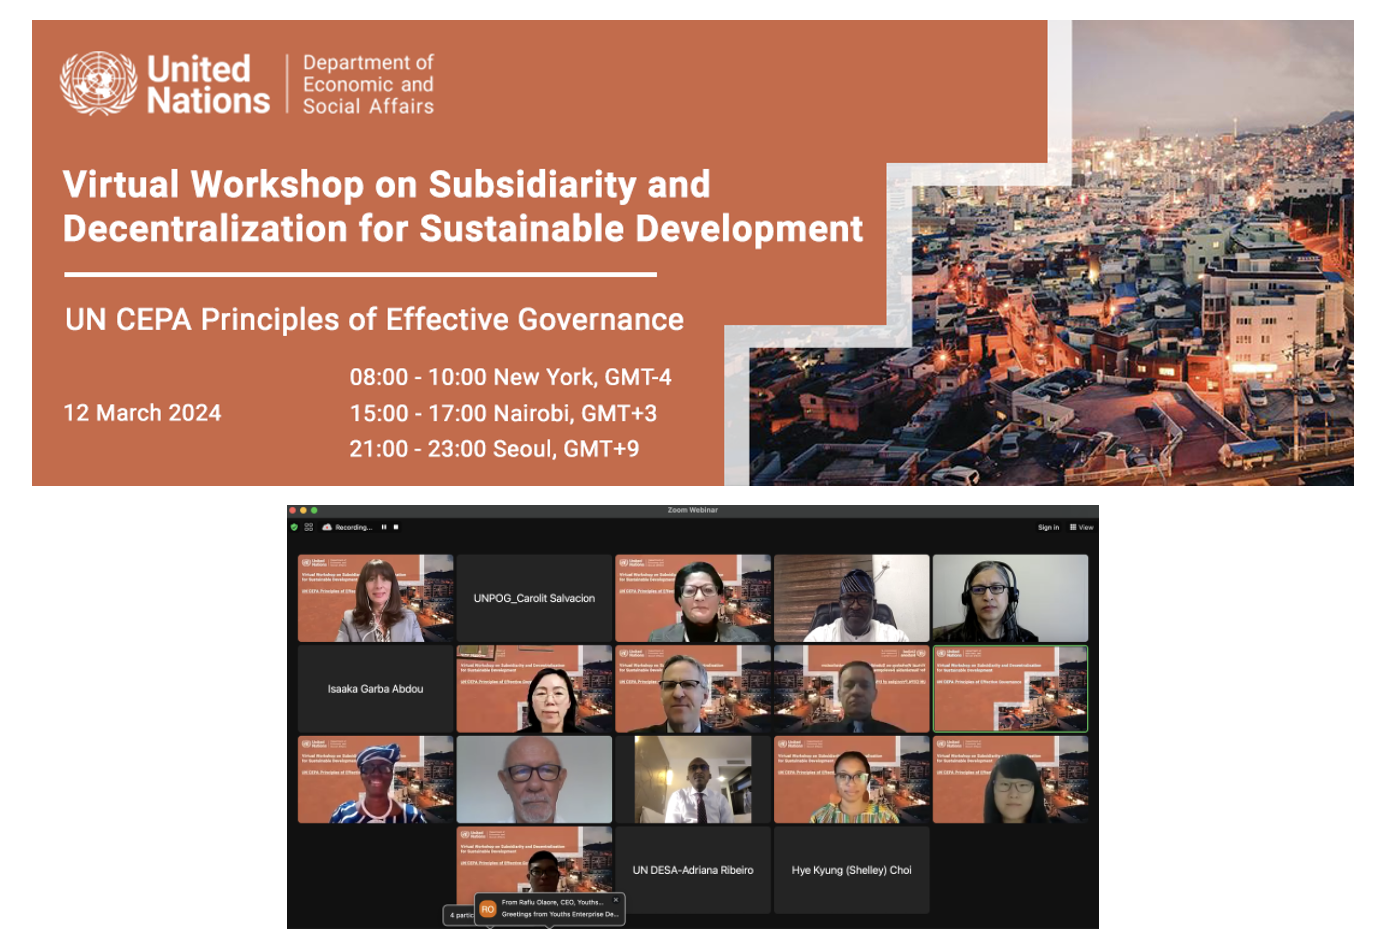
Task: Pause the Zoom recording
Action: coord(384,527)
